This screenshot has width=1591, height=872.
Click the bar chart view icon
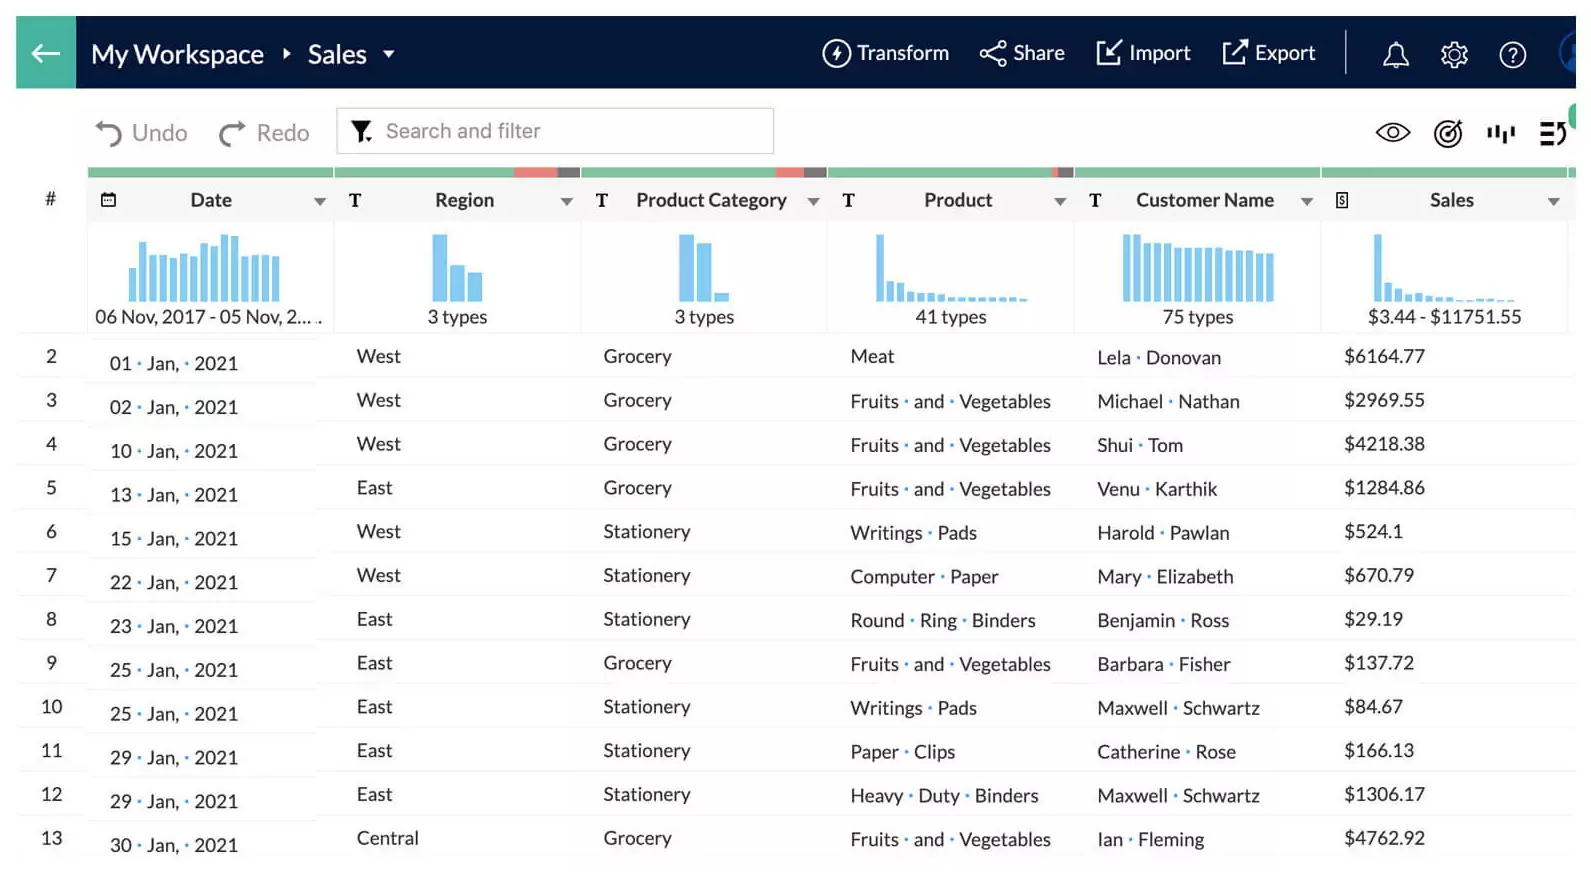(1500, 133)
